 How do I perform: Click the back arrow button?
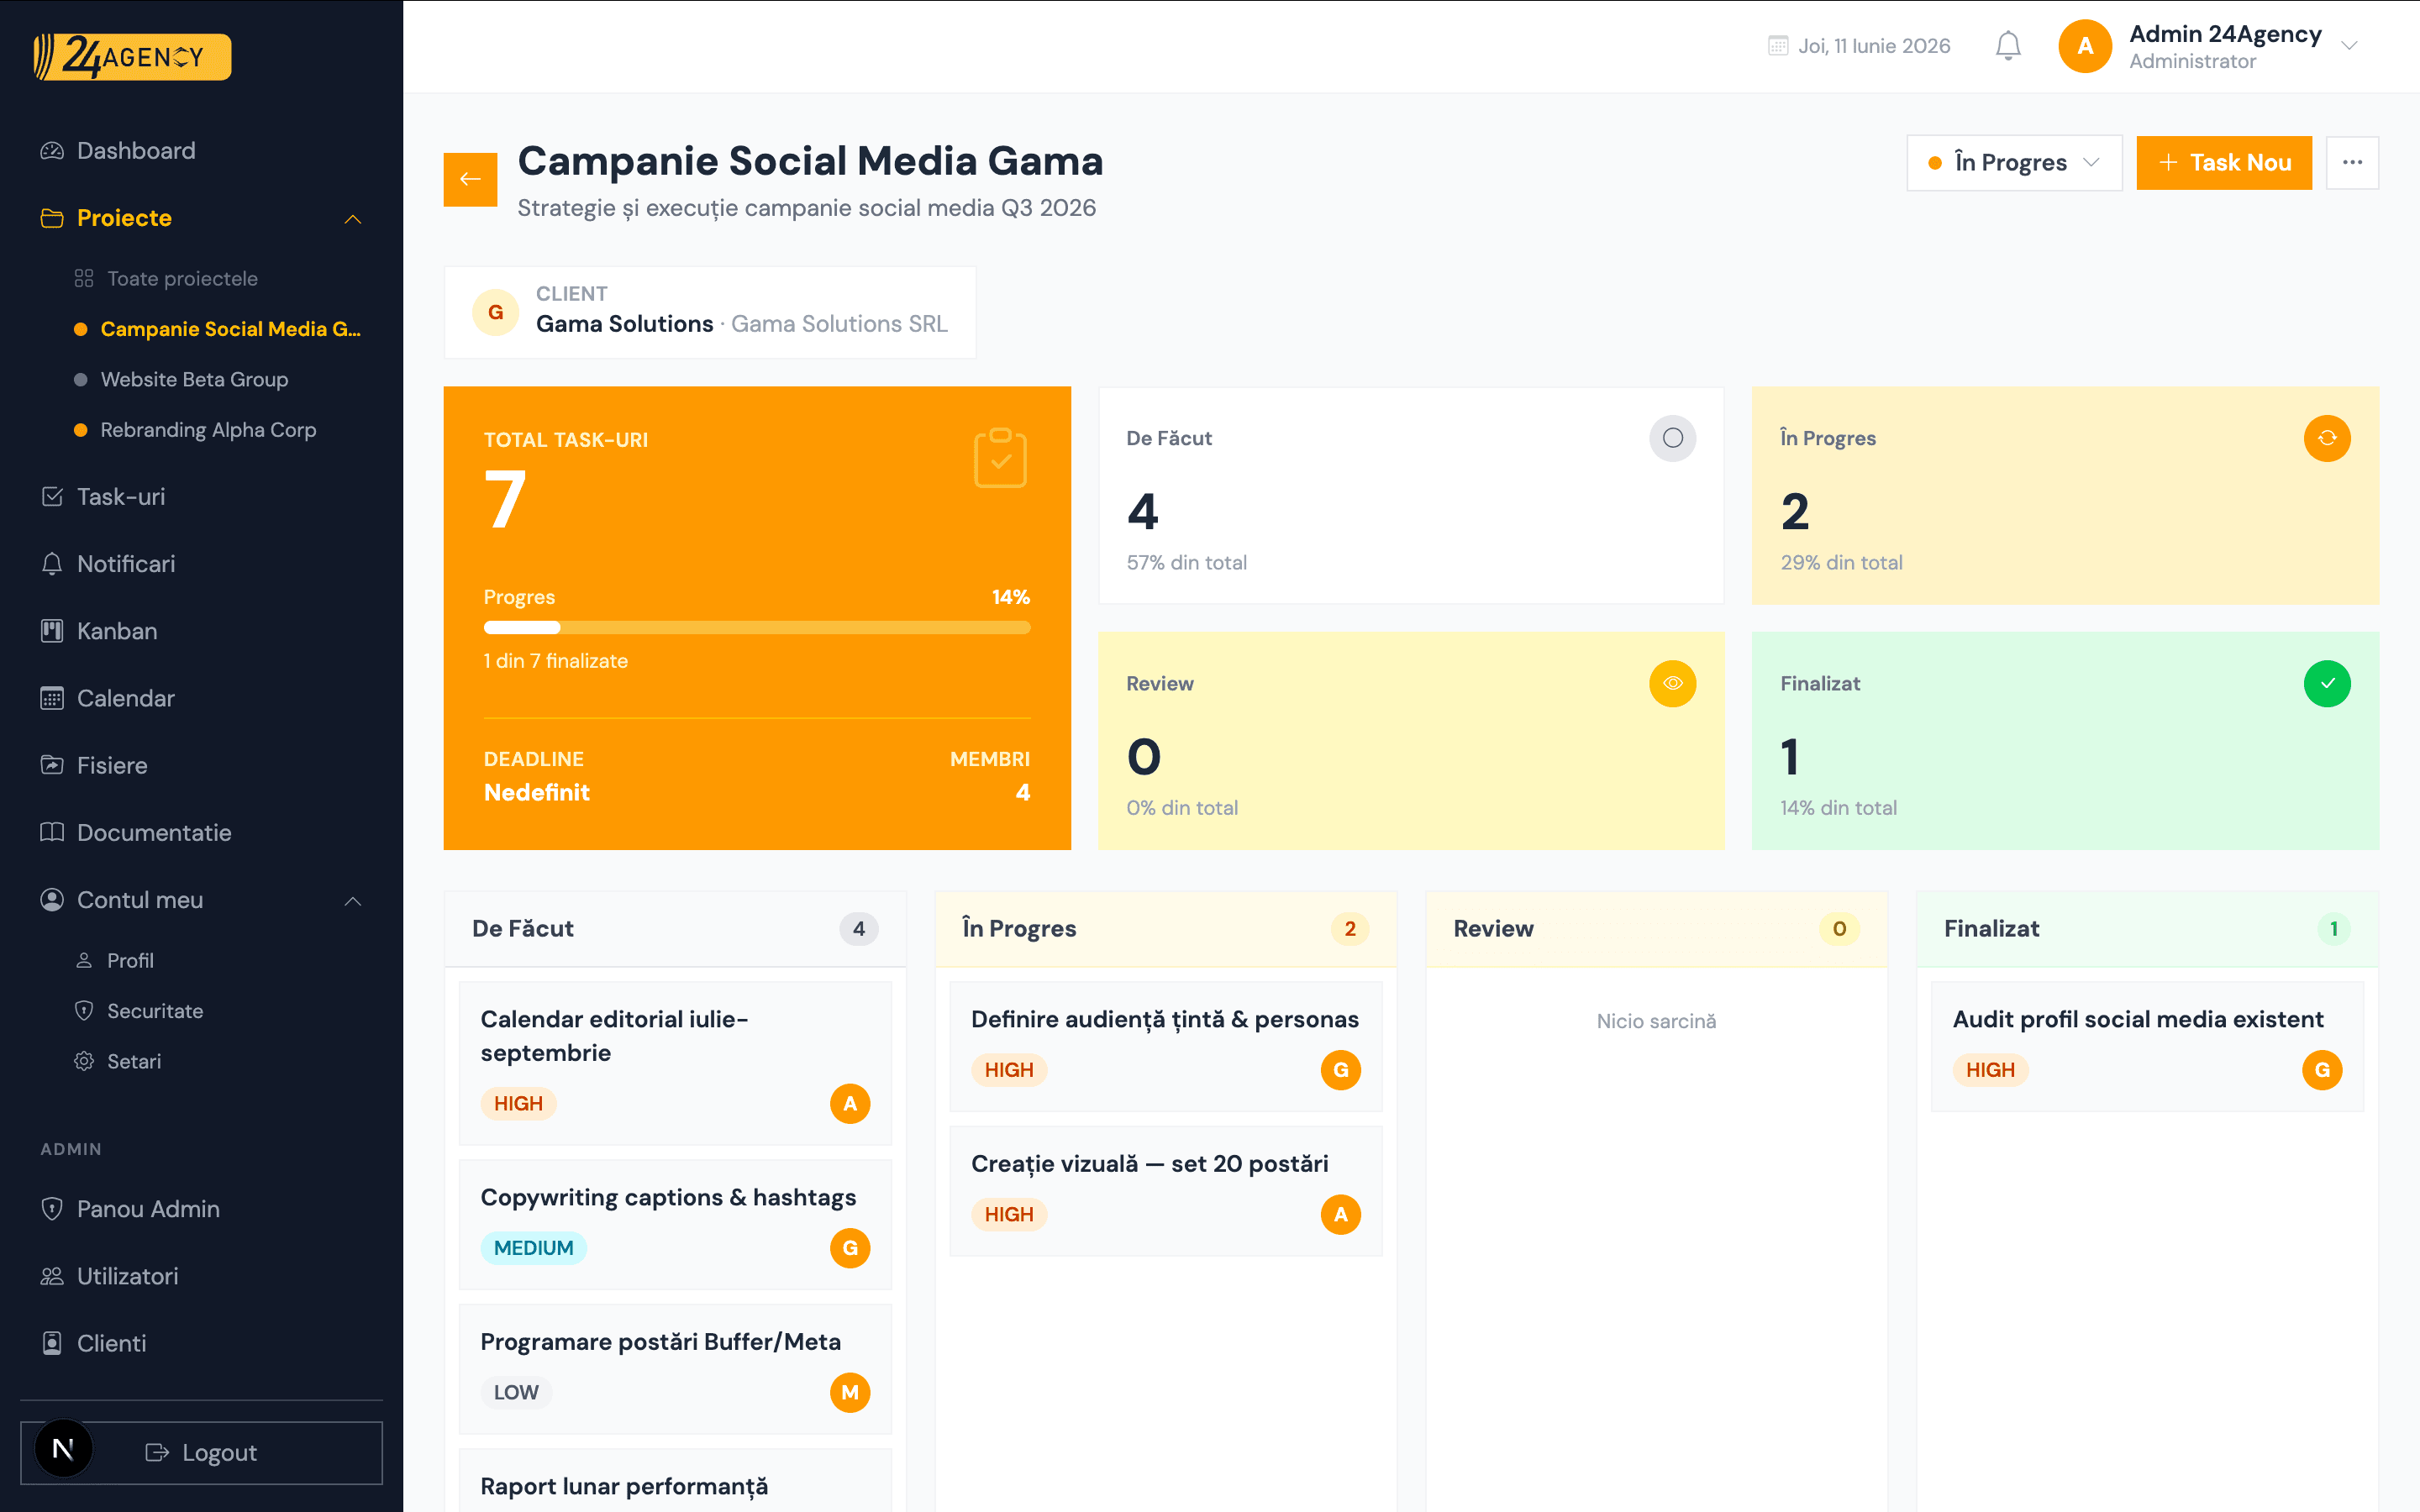[470, 179]
